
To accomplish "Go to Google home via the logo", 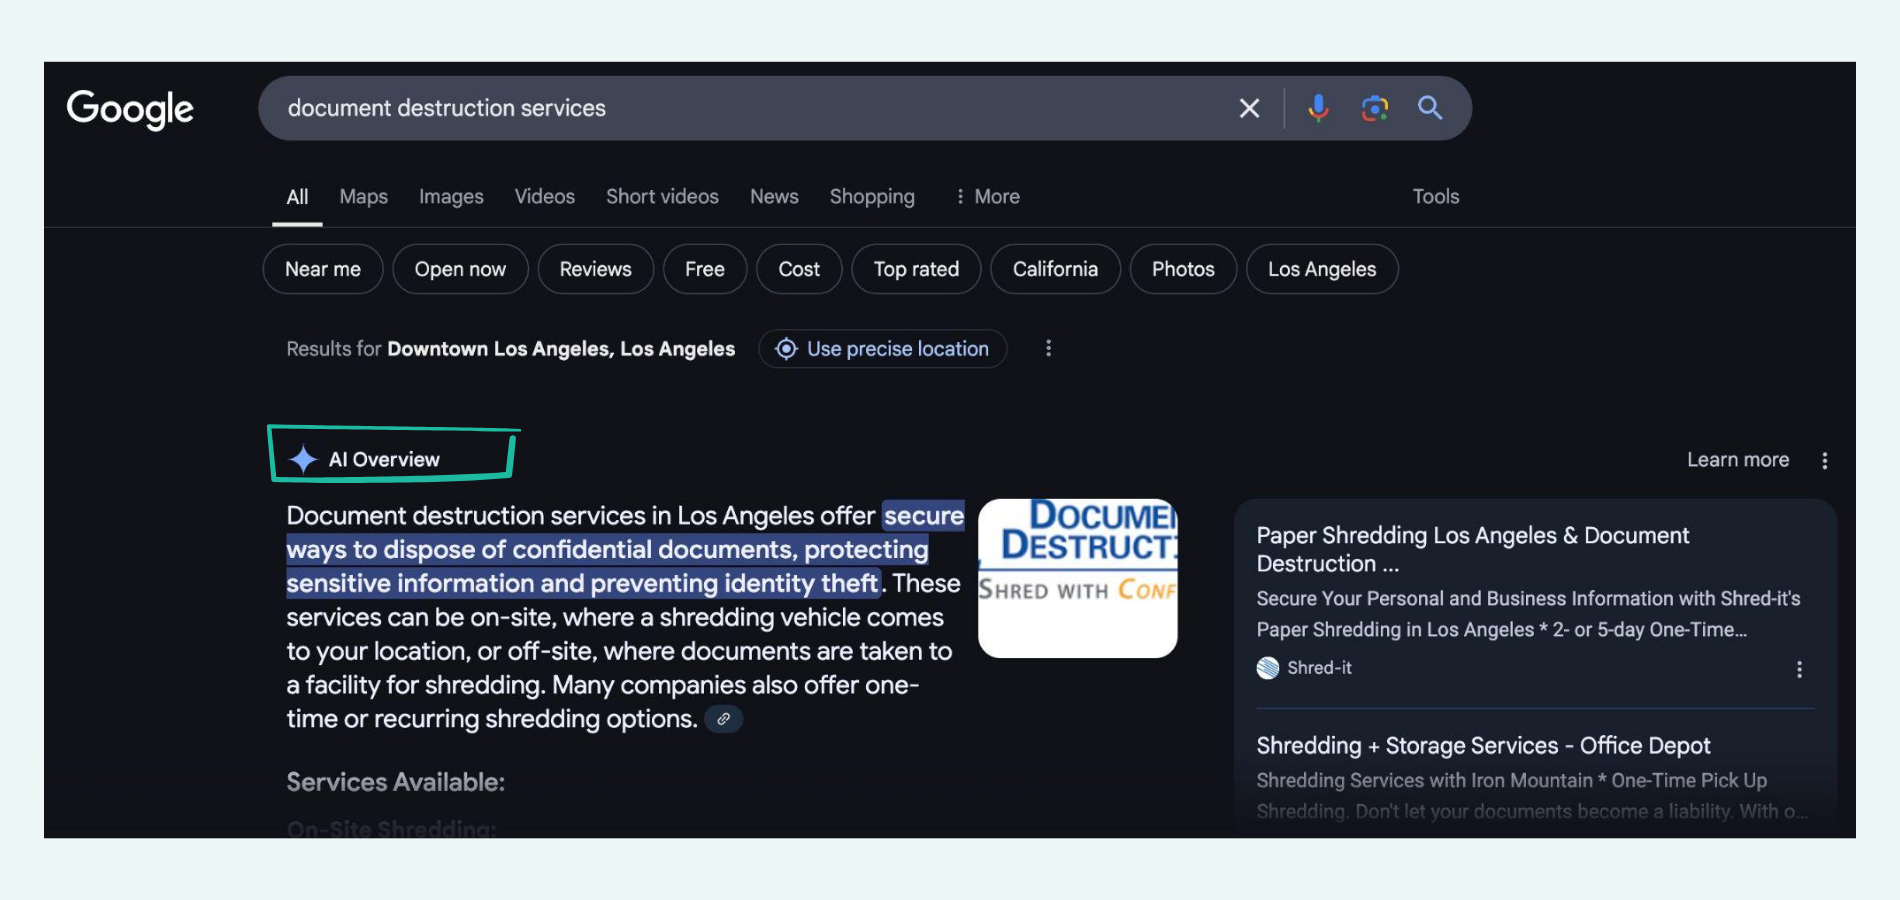I will pos(130,109).
